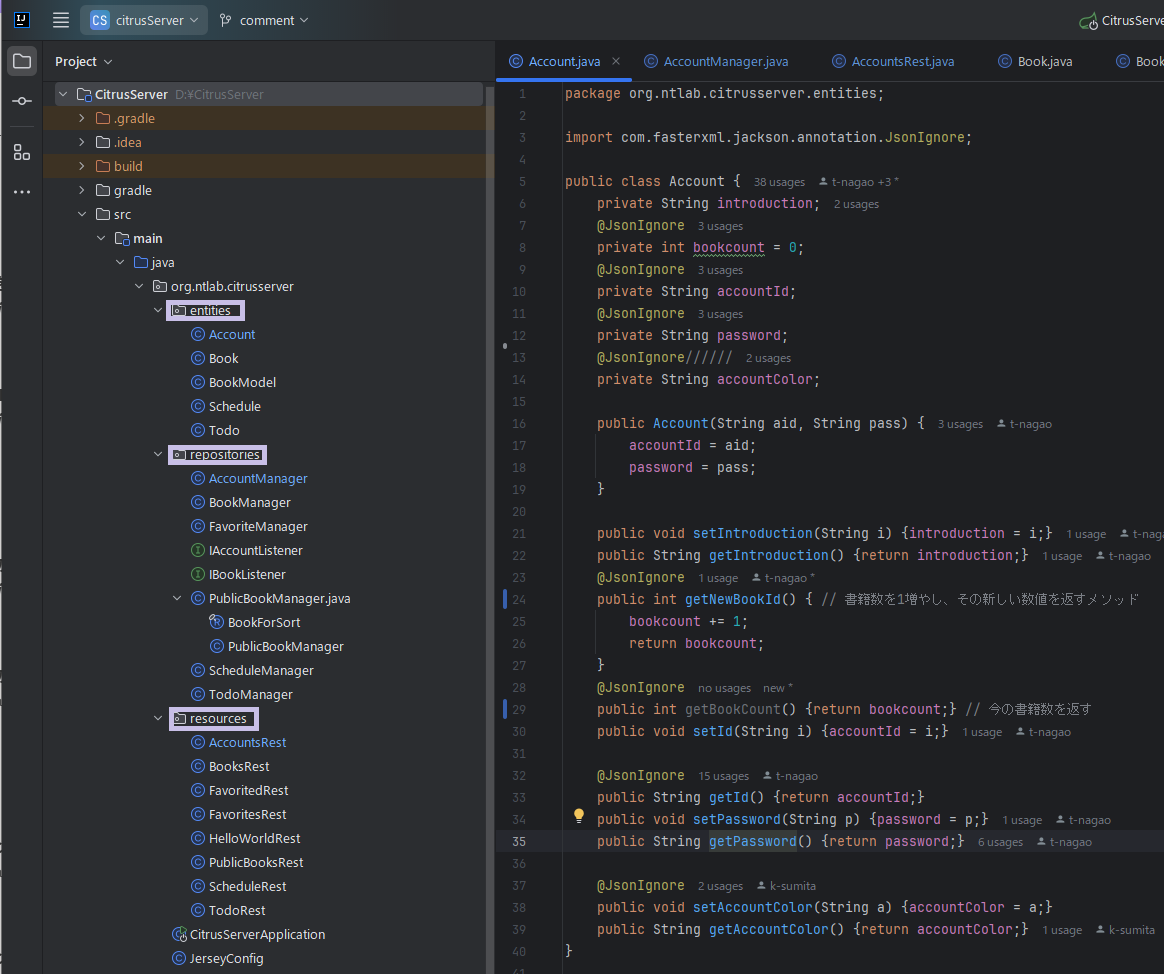Click the author icon next to k-sumita line 37
Screen dimensions: 1164x974
[x=762, y=886]
